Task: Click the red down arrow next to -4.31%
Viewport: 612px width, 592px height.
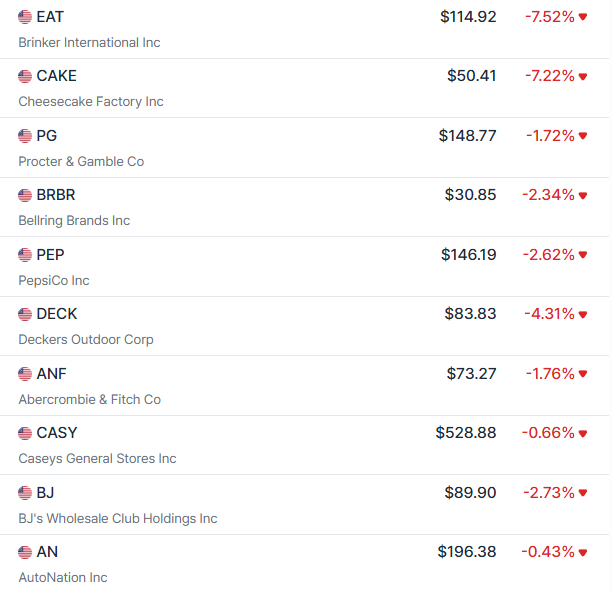Action: tap(583, 314)
